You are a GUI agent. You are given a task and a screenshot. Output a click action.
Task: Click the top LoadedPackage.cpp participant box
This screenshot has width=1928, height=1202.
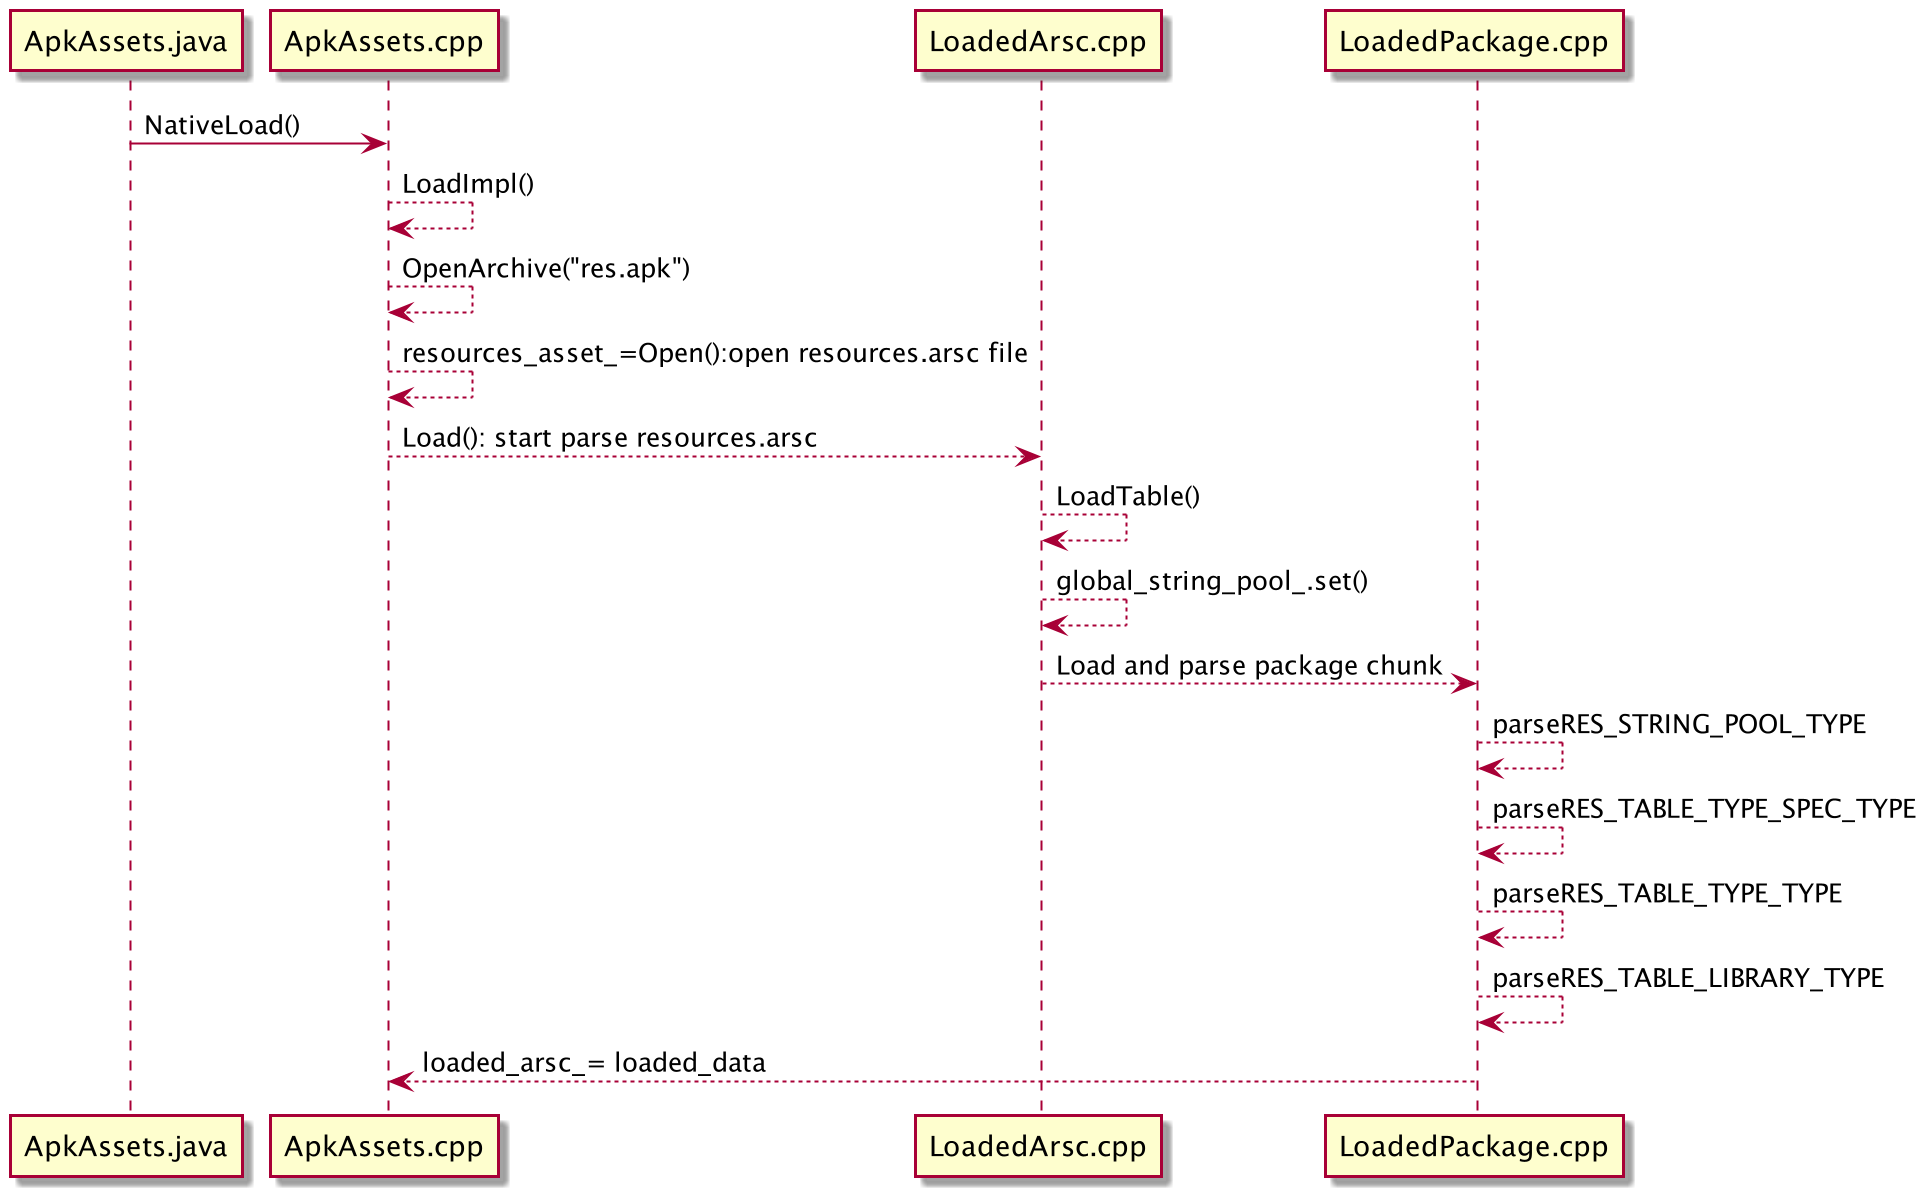1474,41
